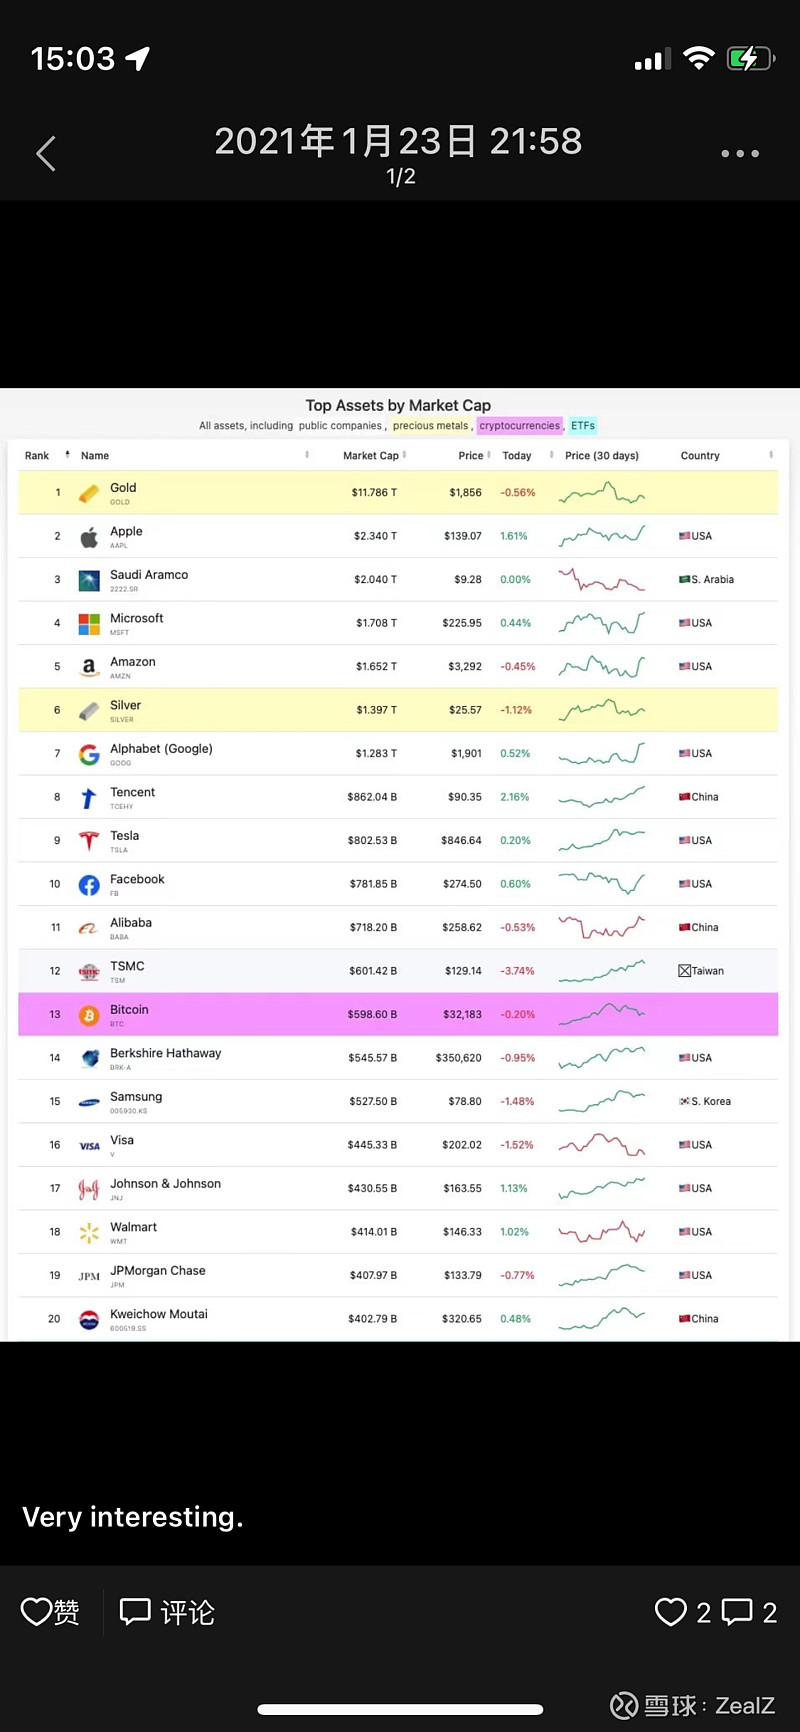Open the three-dot more options menu
The image size is (800, 1732).
click(x=740, y=154)
